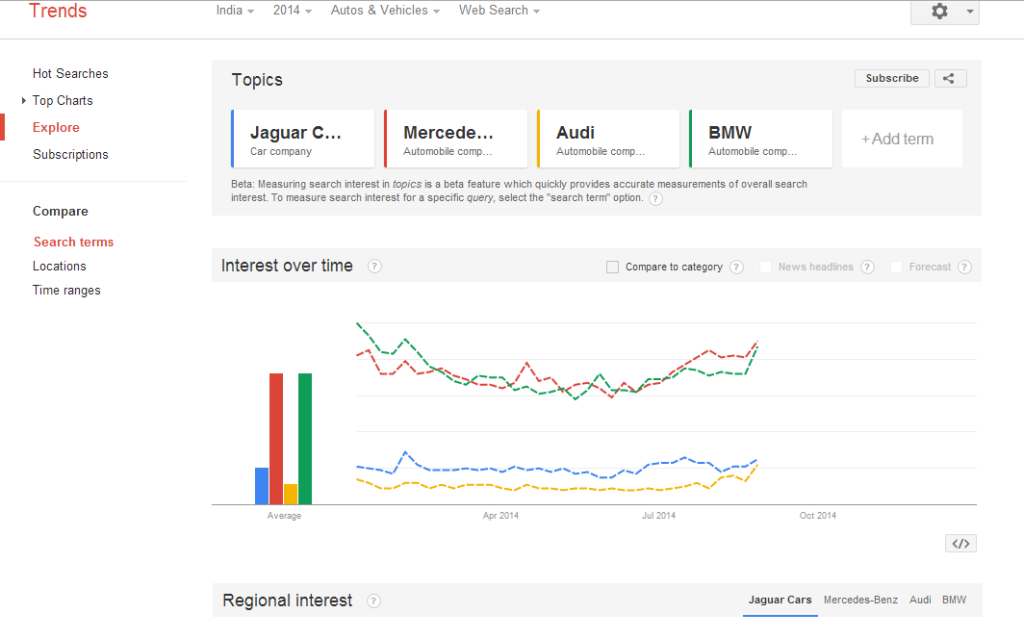
Task: Click help icon next to Forecast
Action: click(x=964, y=267)
